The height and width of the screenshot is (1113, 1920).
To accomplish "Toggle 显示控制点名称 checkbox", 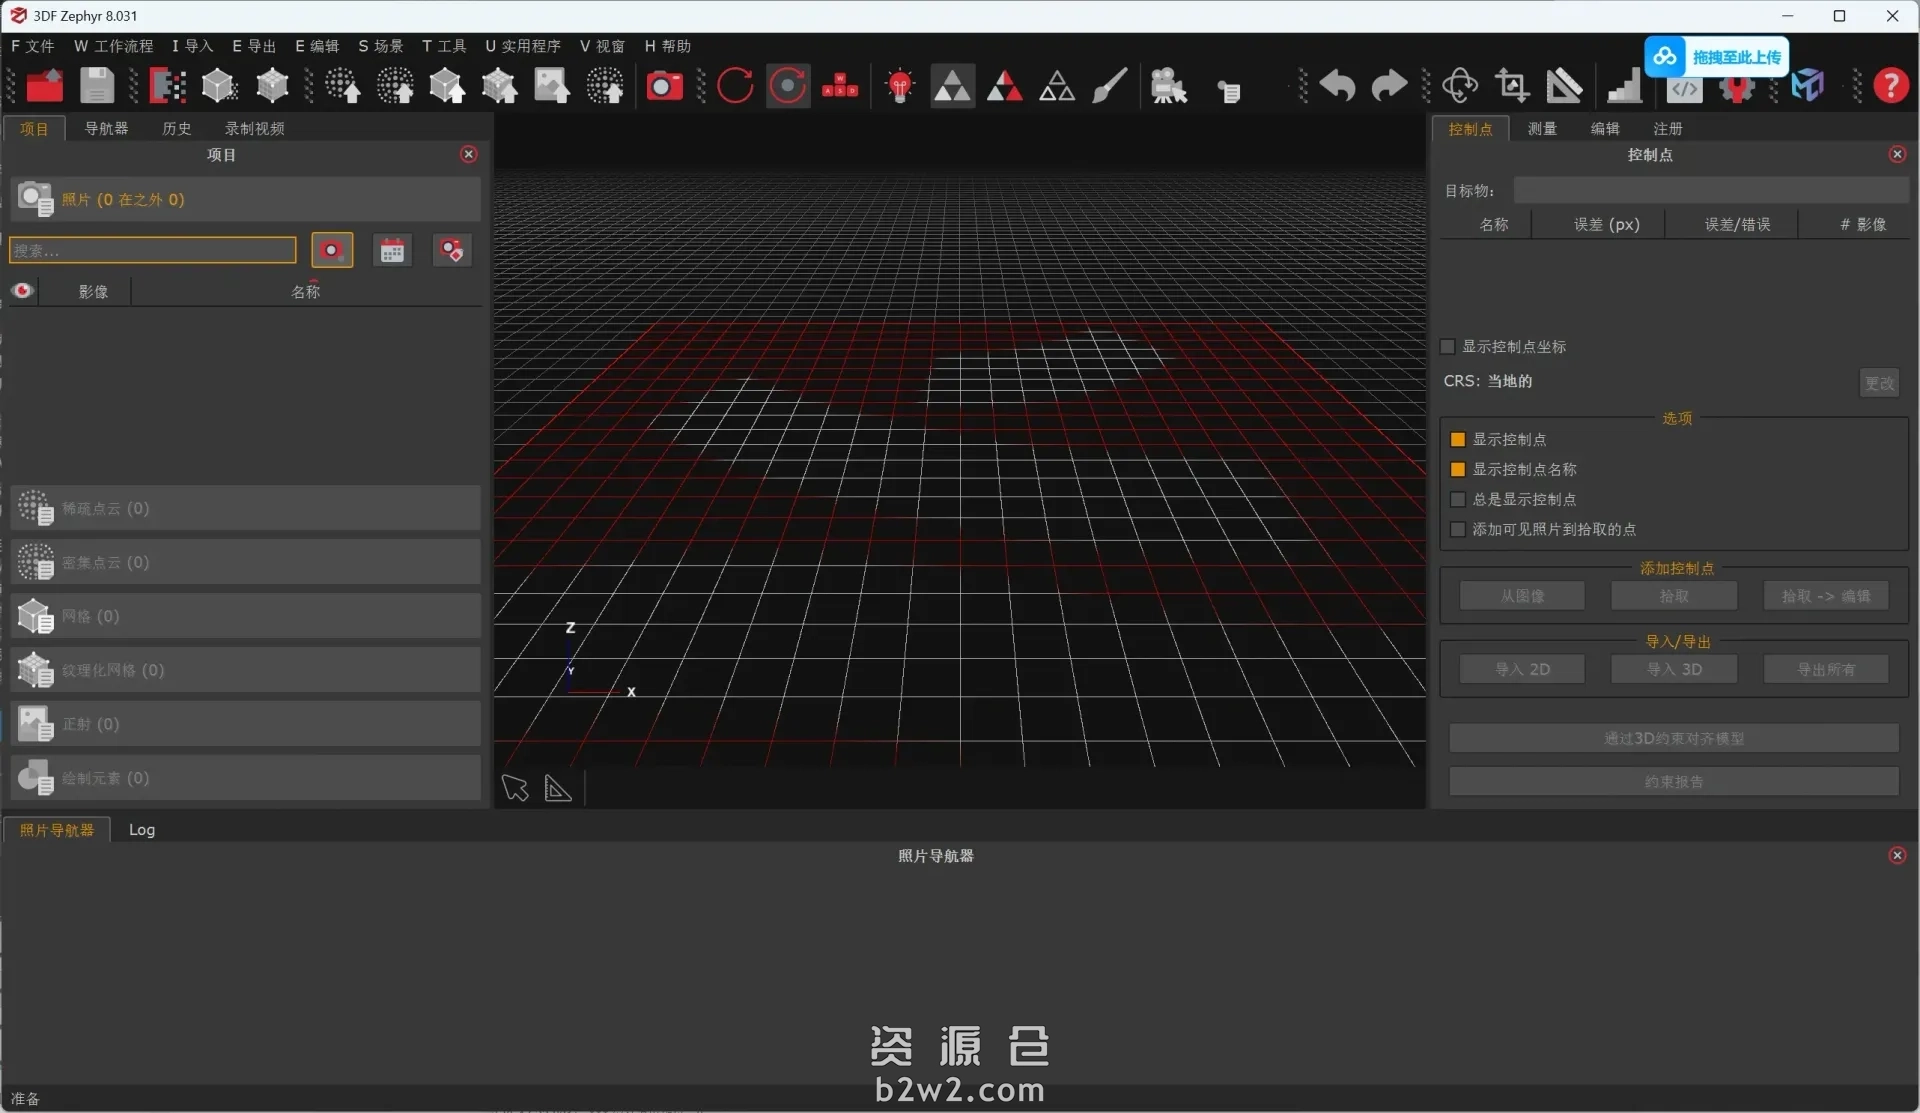I will click(x=1458, y=470).
